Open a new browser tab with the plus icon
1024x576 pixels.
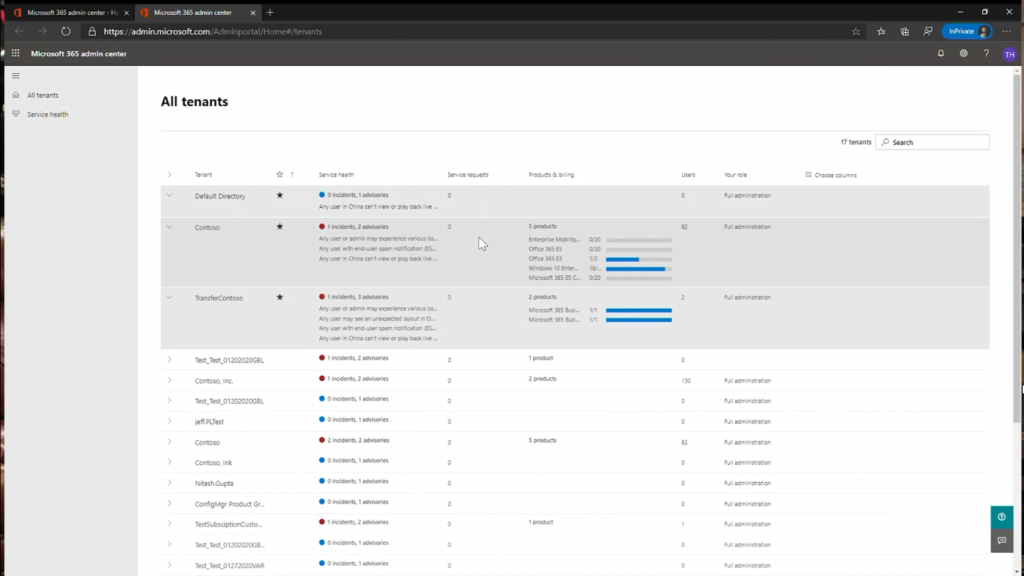click(x=270, y=12)
